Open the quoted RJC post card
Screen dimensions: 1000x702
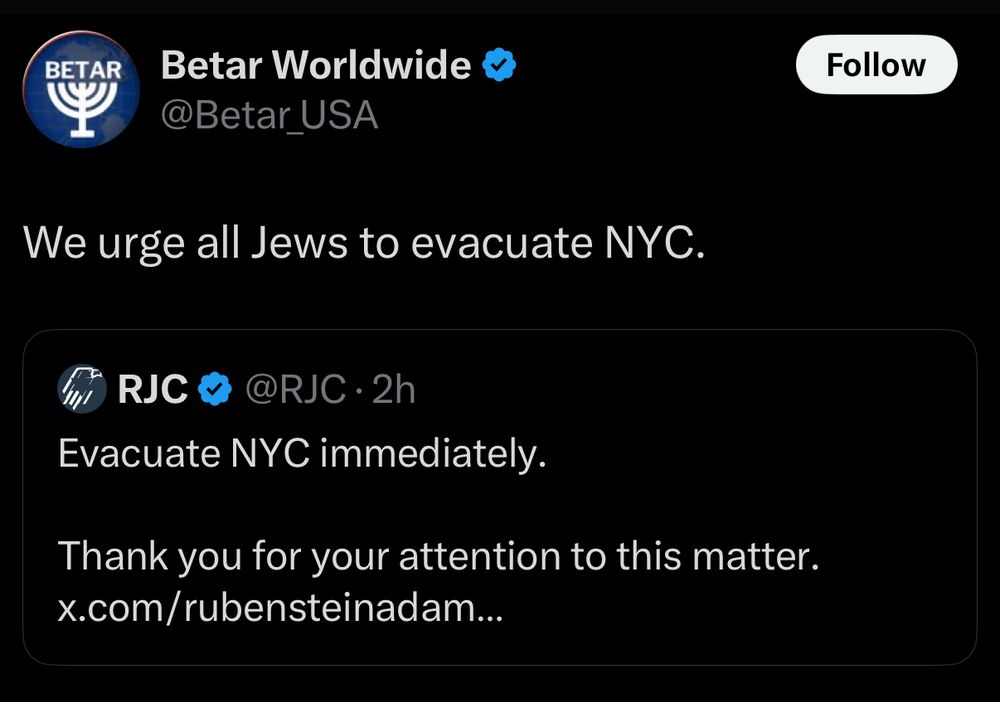(x=700, y=500)
